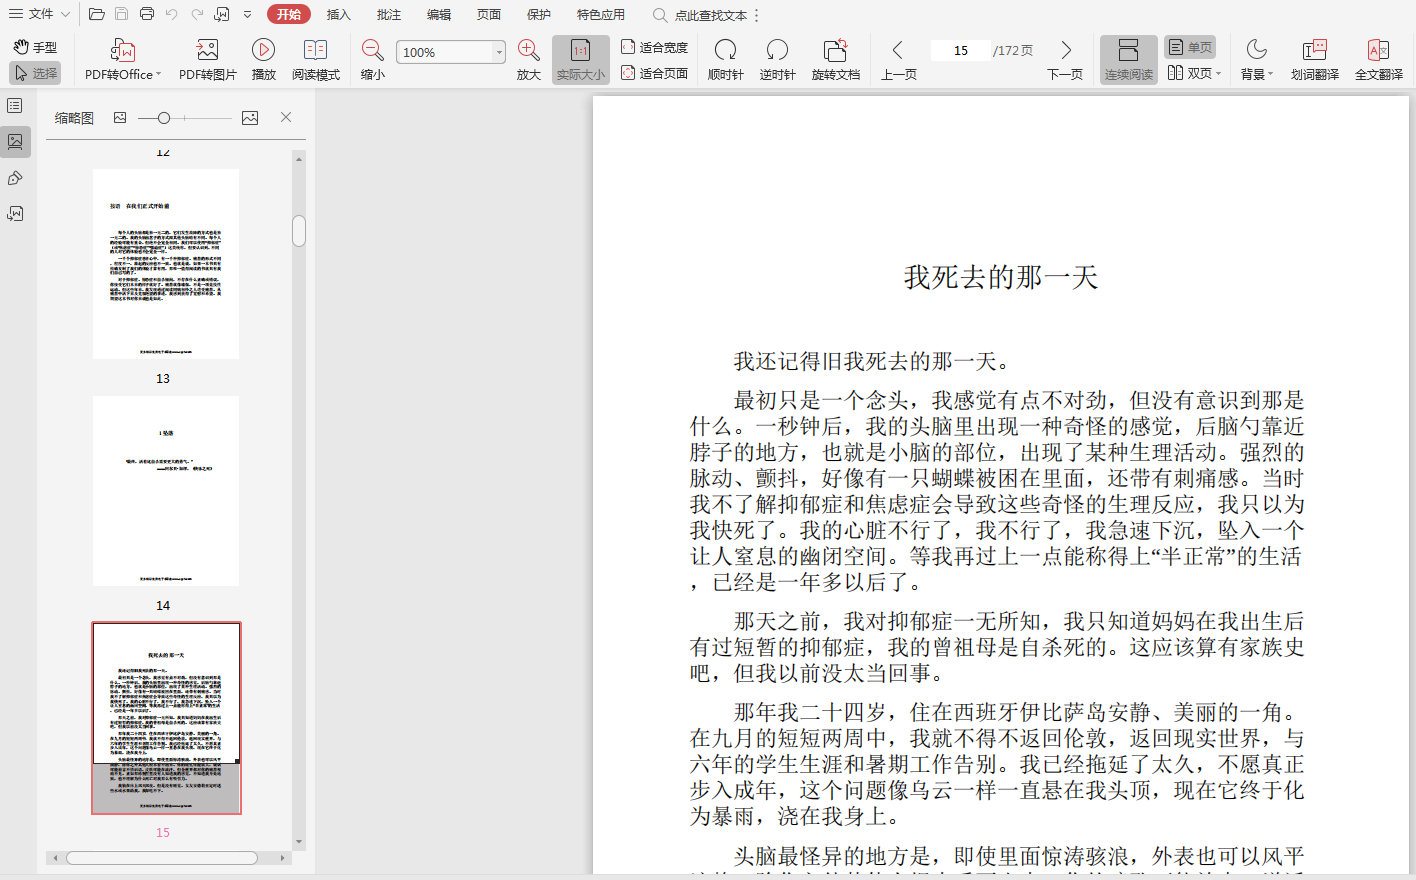1416x880 pixels.
Task: Select the page 13 thumbnail
Action: [166, 264]
